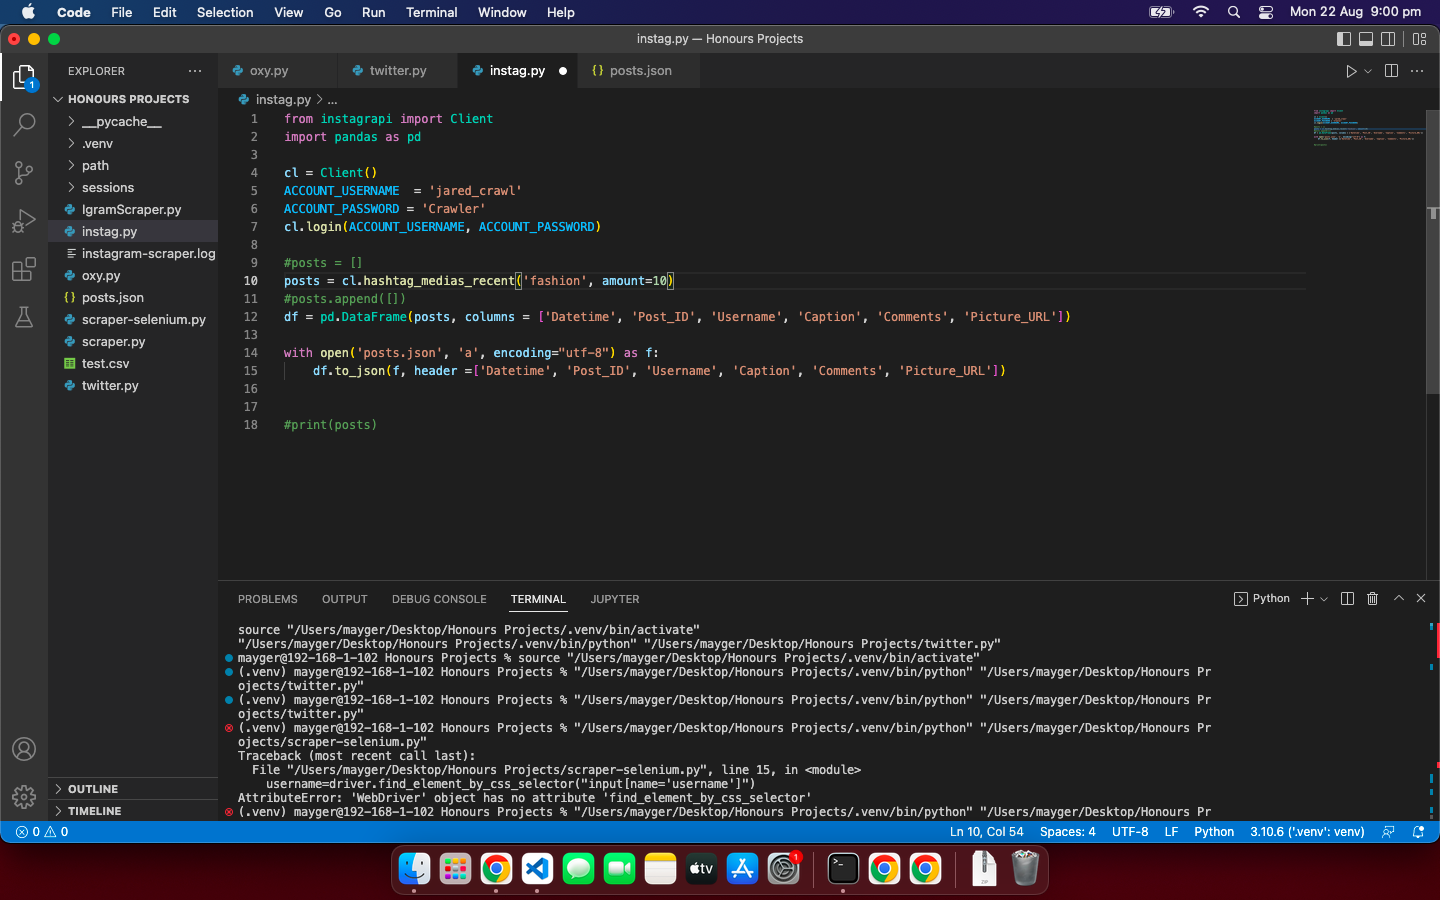
Task: Change the UTF-8 encoding setting
Action: (x=1130, y=832)
